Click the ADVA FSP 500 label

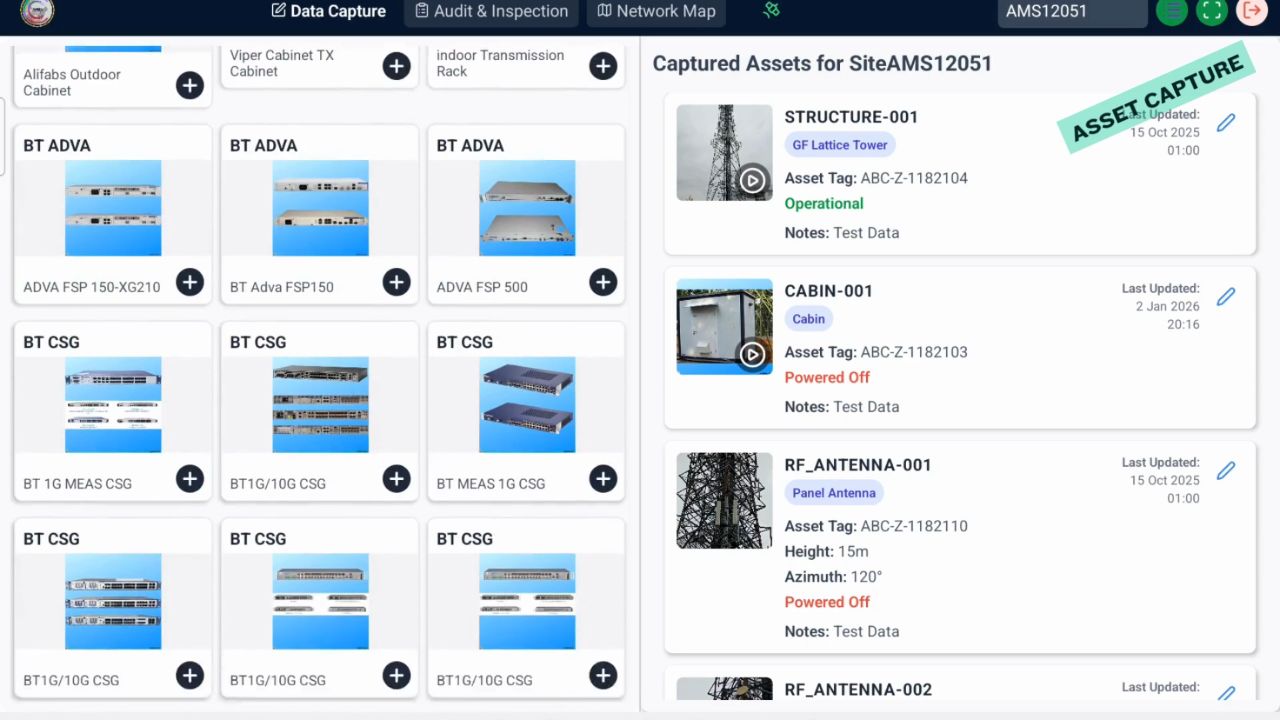click(482, 287)
